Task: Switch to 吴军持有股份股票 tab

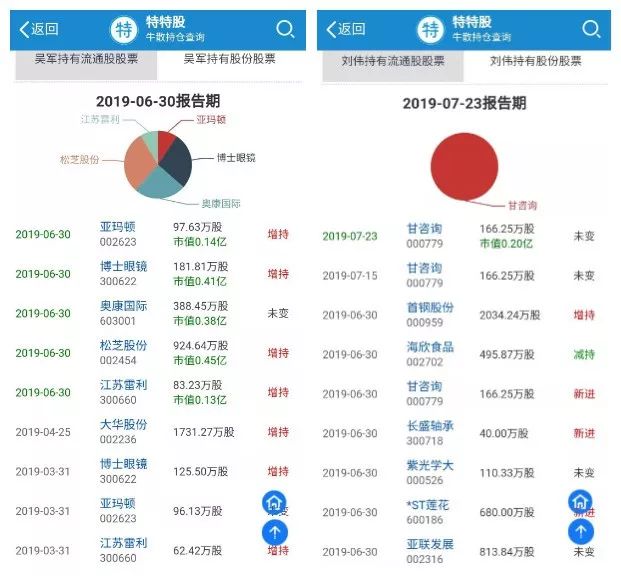Action: 230,59
